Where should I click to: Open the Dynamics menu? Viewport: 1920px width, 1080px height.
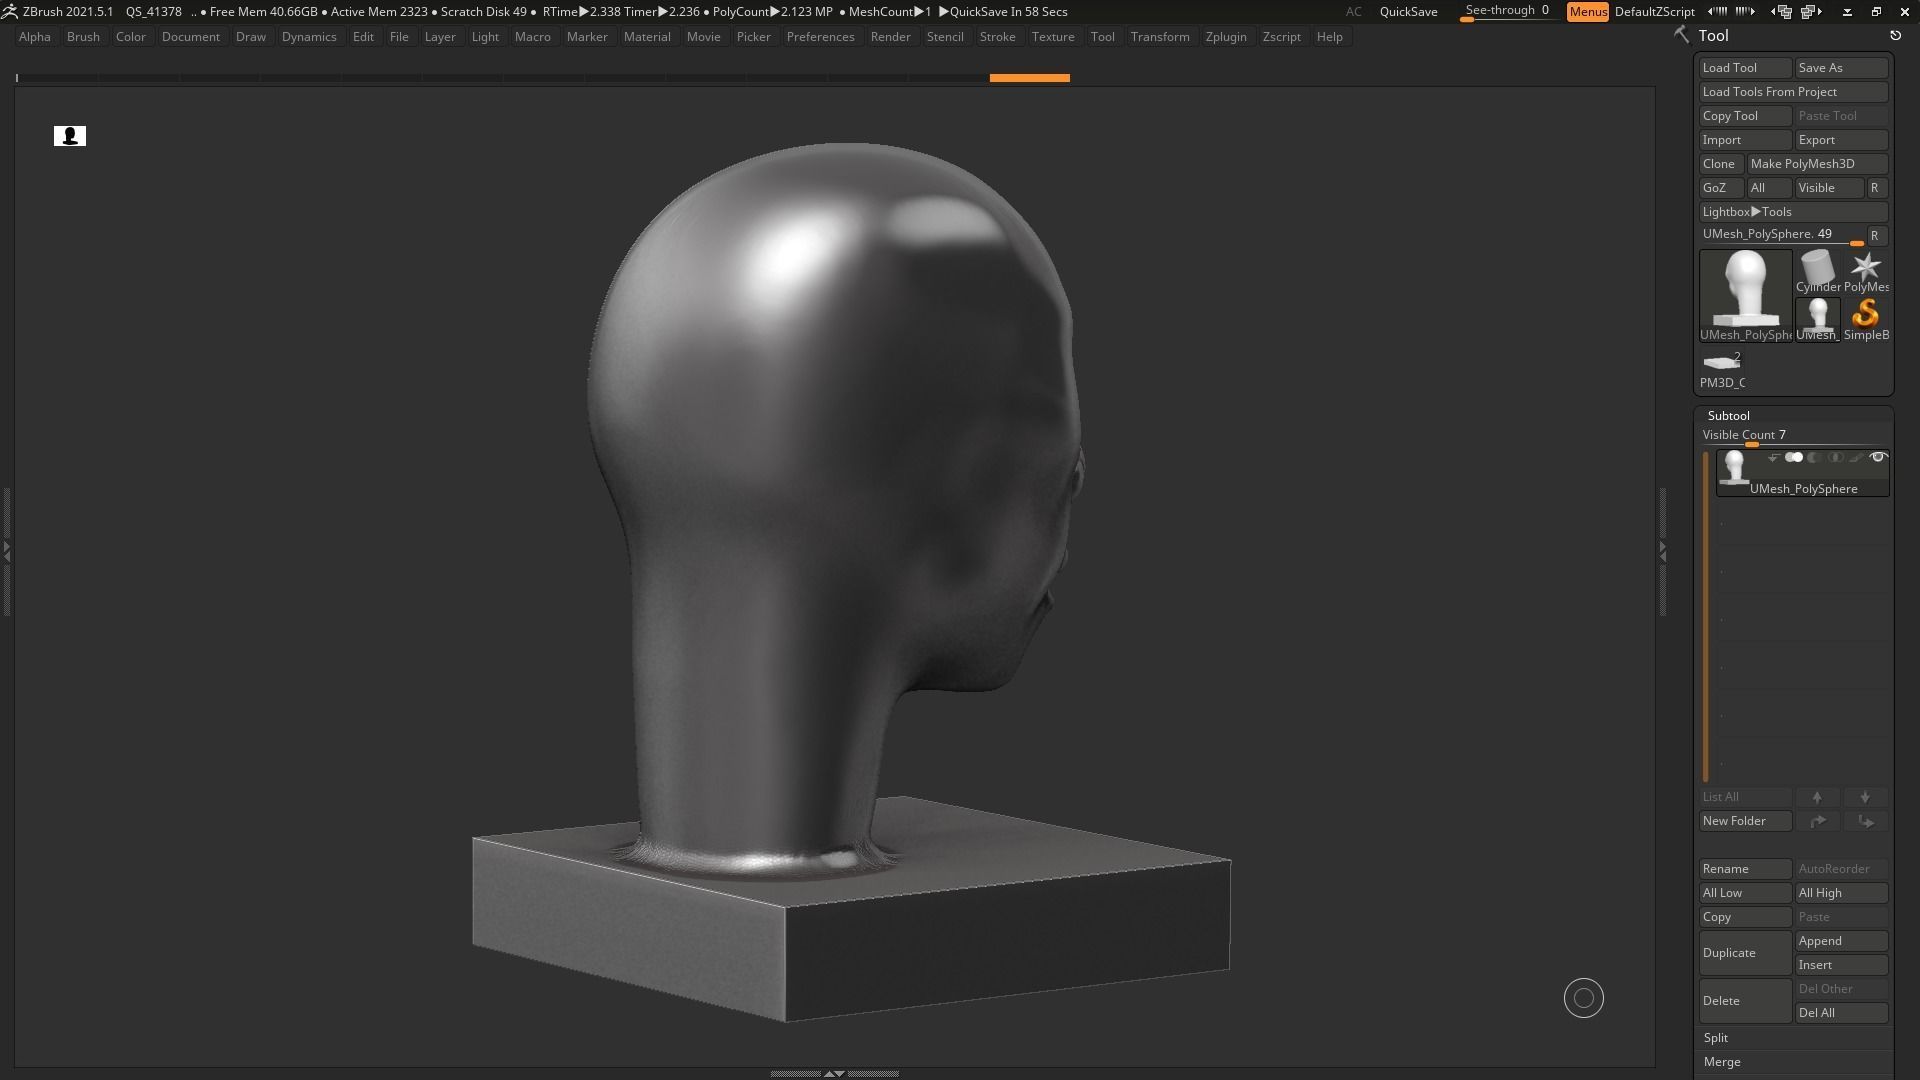click(x=309, y=37)
